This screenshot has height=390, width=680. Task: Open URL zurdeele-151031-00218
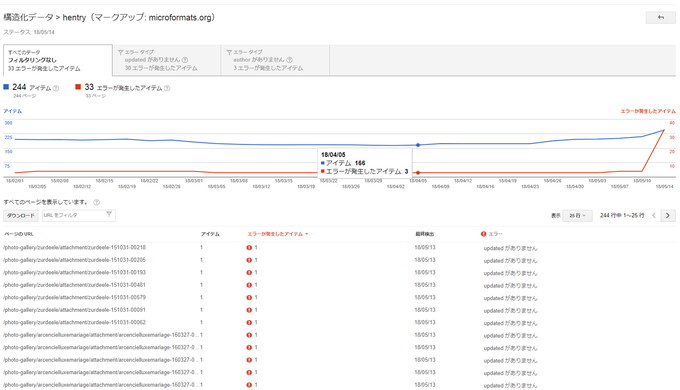[x=75, y=248]
